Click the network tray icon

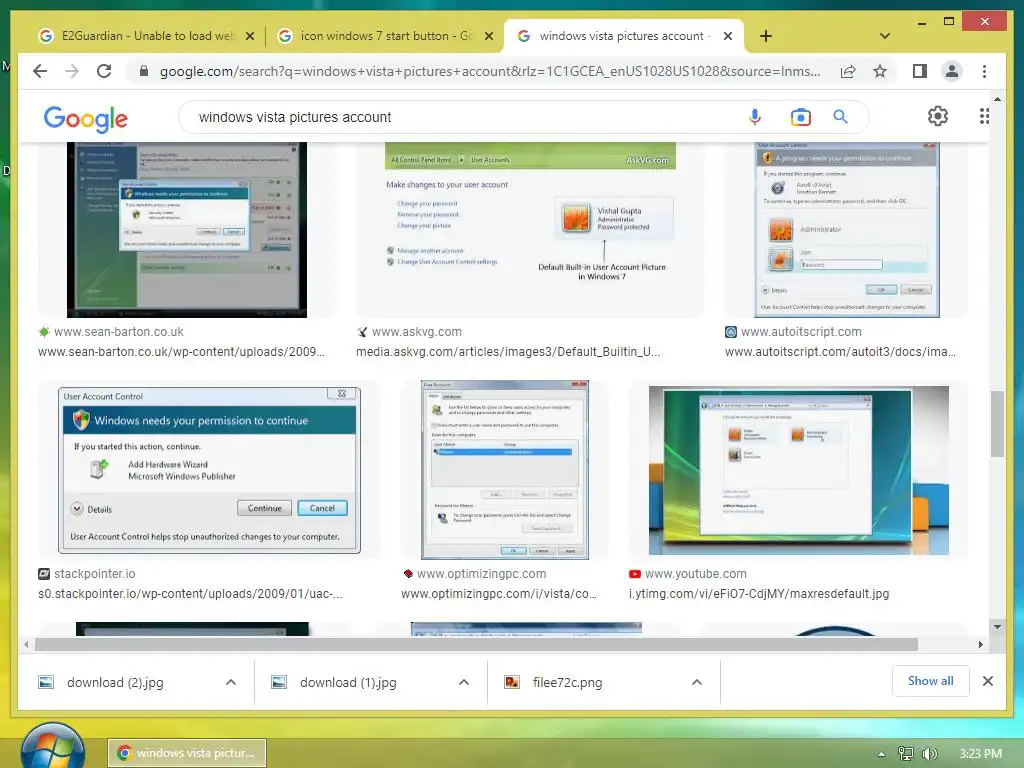point(905,754)
